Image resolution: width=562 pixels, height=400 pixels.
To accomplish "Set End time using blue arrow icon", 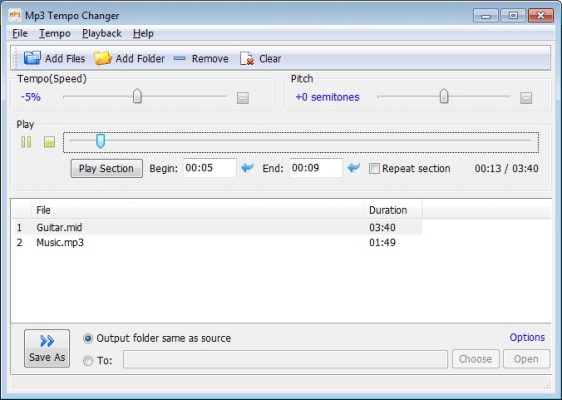I will click(353, 167).
